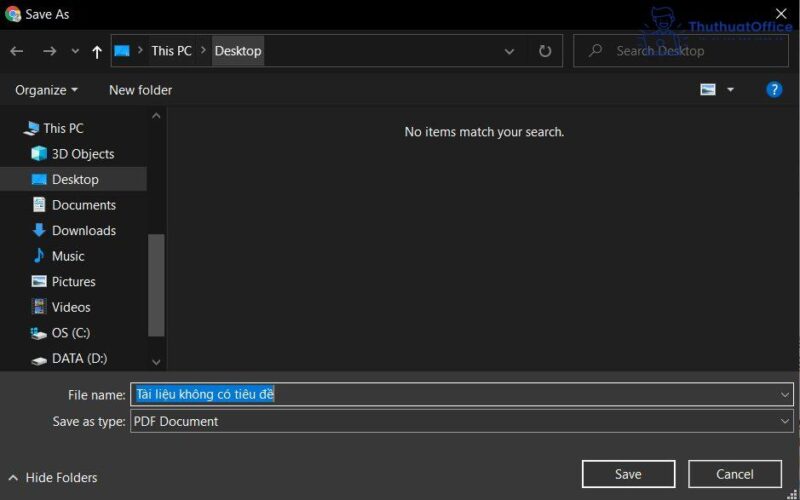Screen dimensions: 800x500
Task: Click the magnifier icon in search box
Action: 595,51
